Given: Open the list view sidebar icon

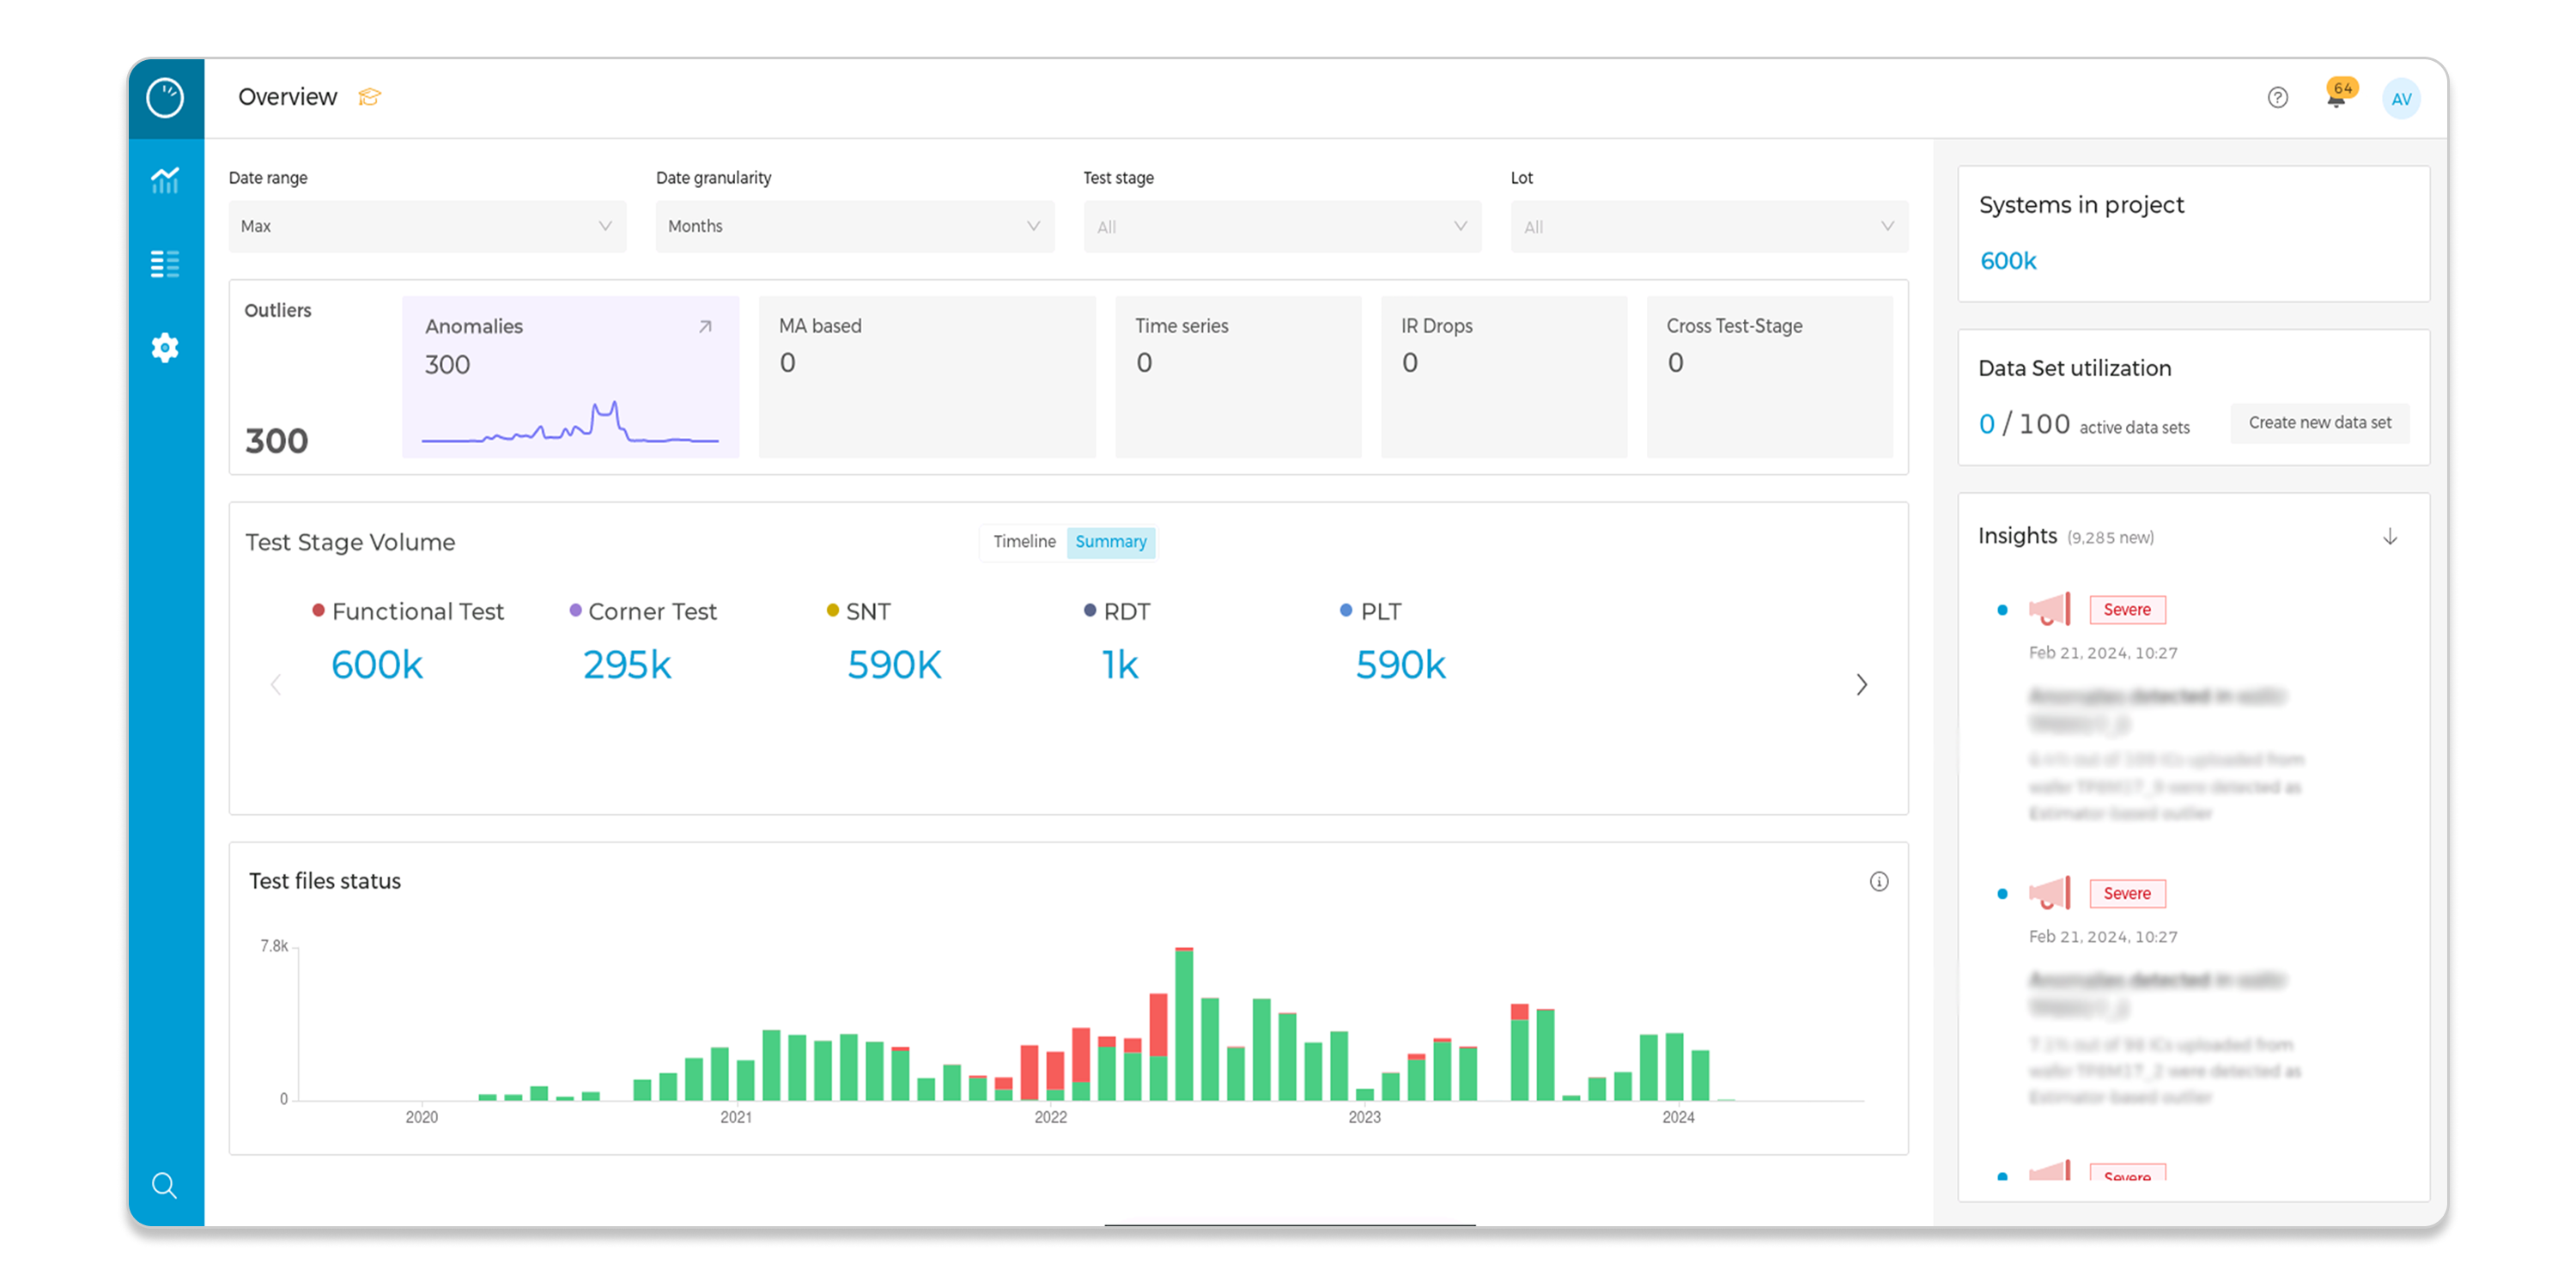Looking at the screenshot, I should coord(165,264).
